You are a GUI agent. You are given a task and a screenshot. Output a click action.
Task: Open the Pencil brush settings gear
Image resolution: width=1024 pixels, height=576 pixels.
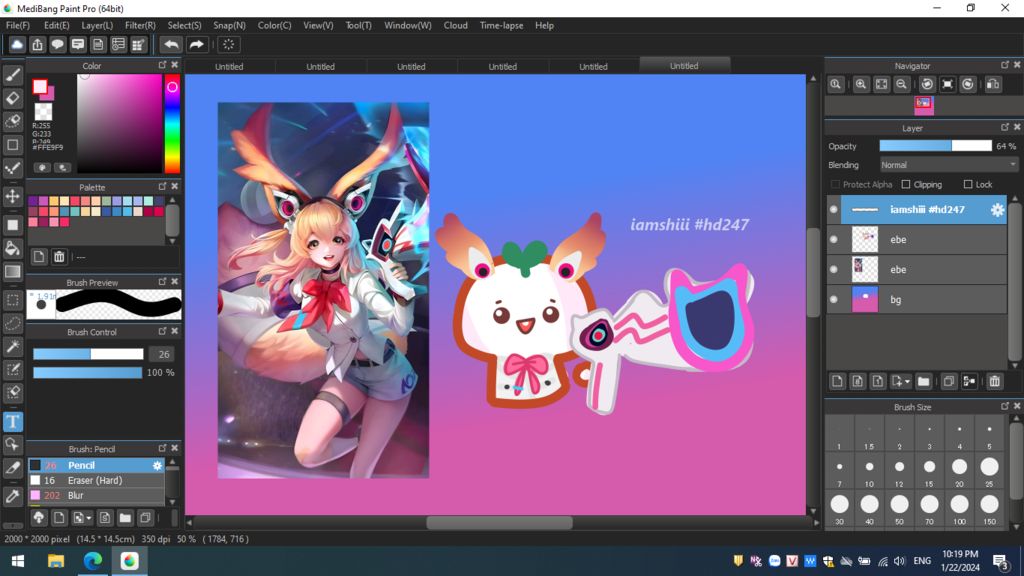(157, 466)
